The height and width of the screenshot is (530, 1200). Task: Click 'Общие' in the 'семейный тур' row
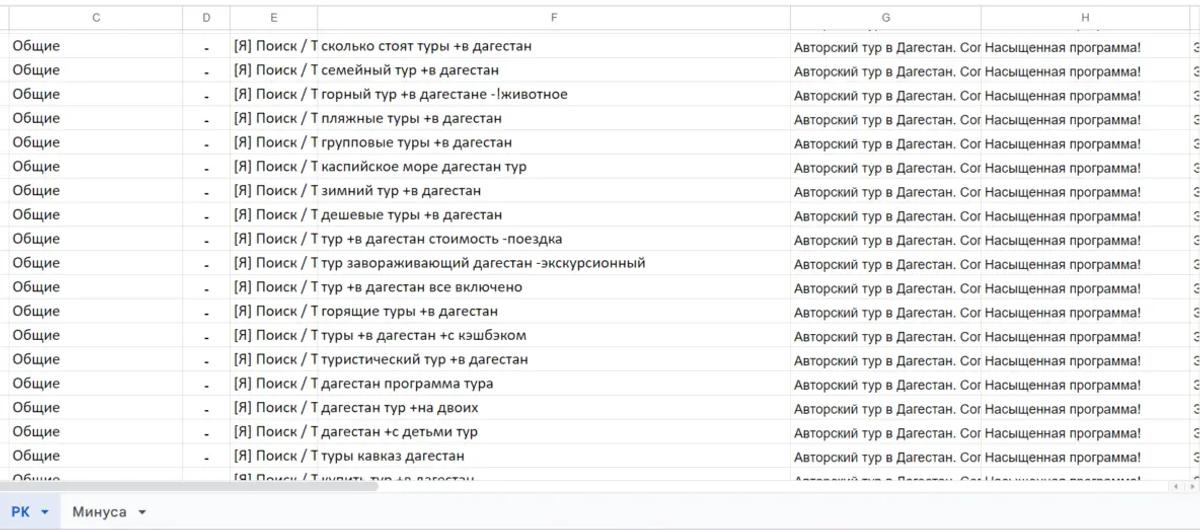pos(36,70)
